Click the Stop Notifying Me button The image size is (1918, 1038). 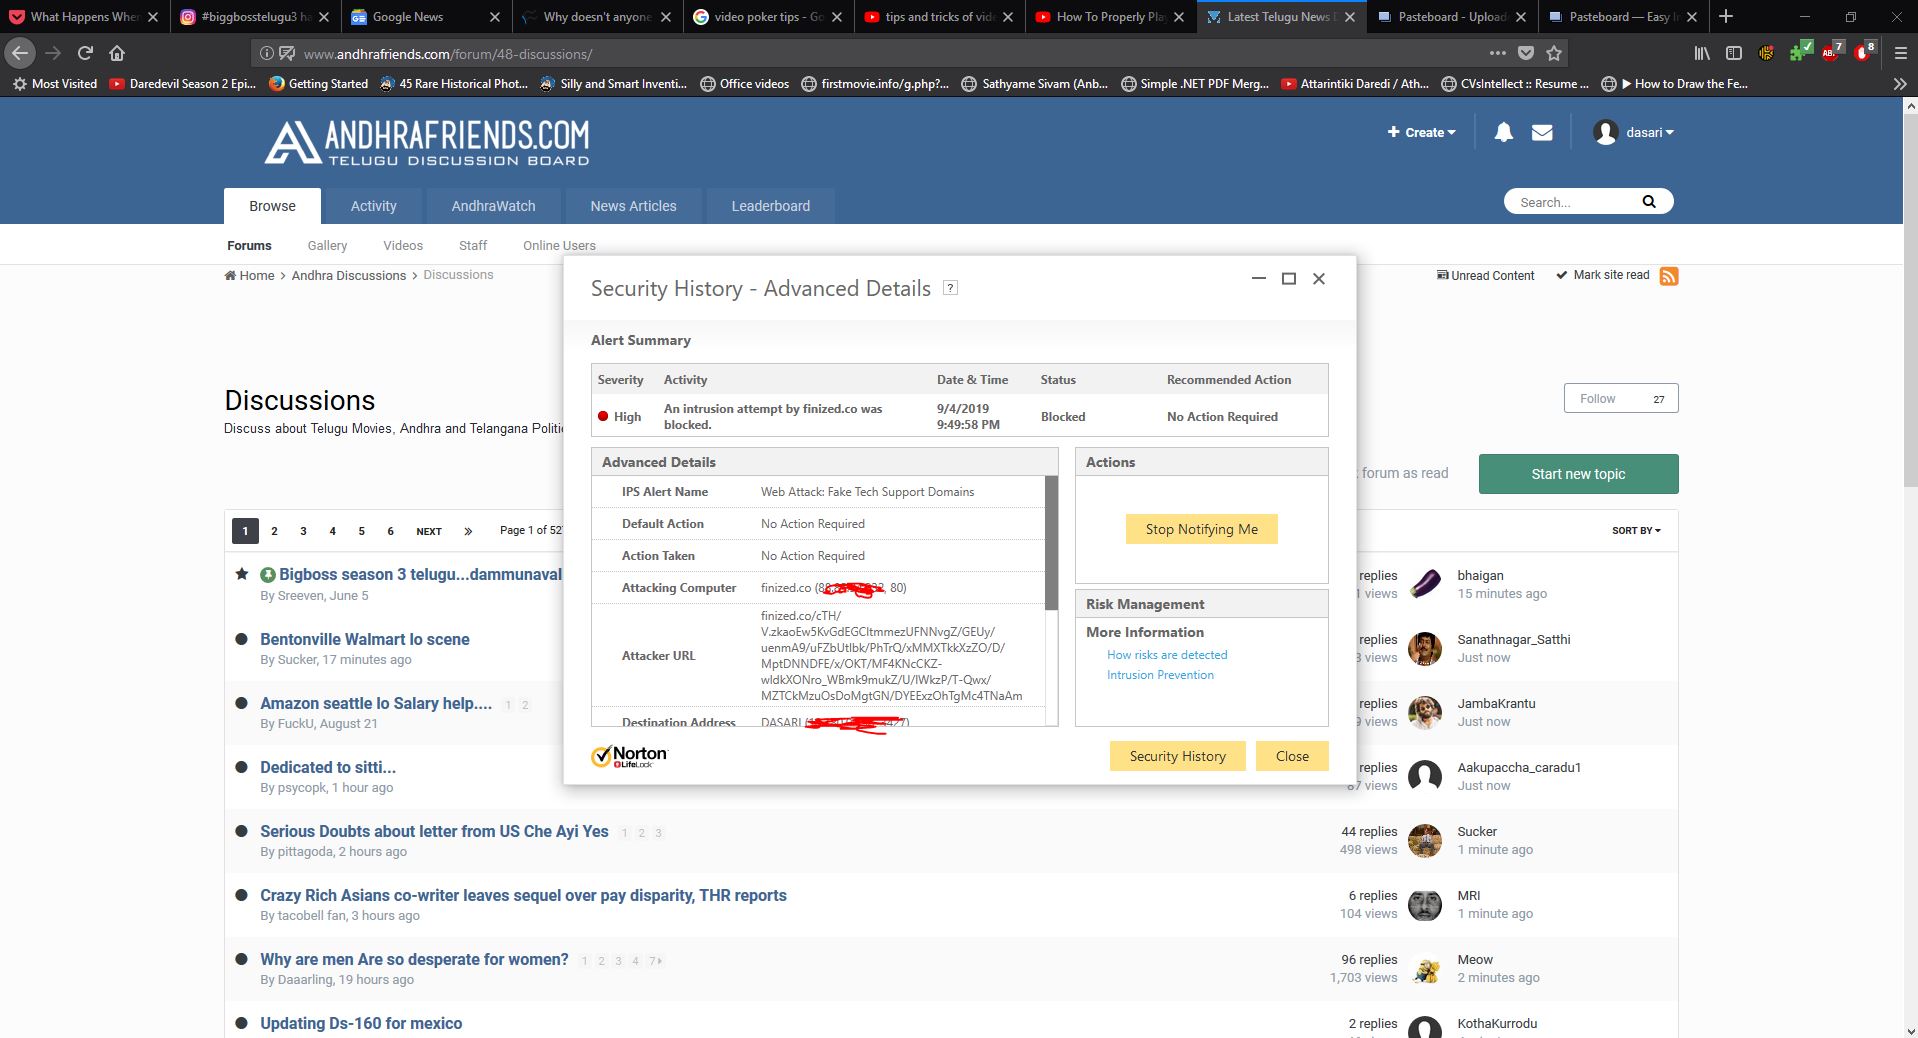tap(1201, 529)
